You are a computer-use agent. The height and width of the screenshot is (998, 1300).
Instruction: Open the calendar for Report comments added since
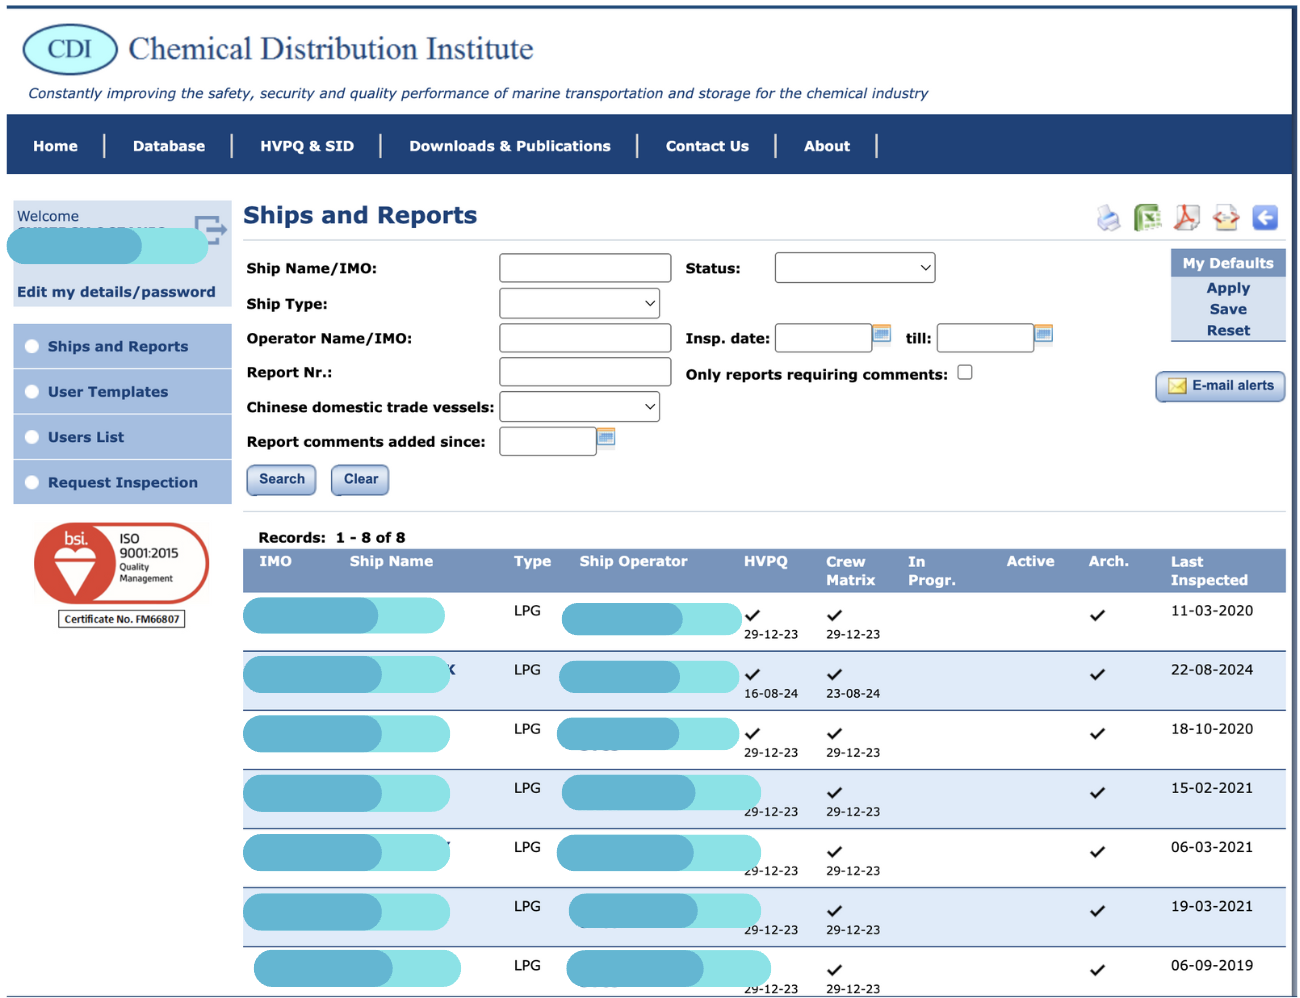coord(606,439)
